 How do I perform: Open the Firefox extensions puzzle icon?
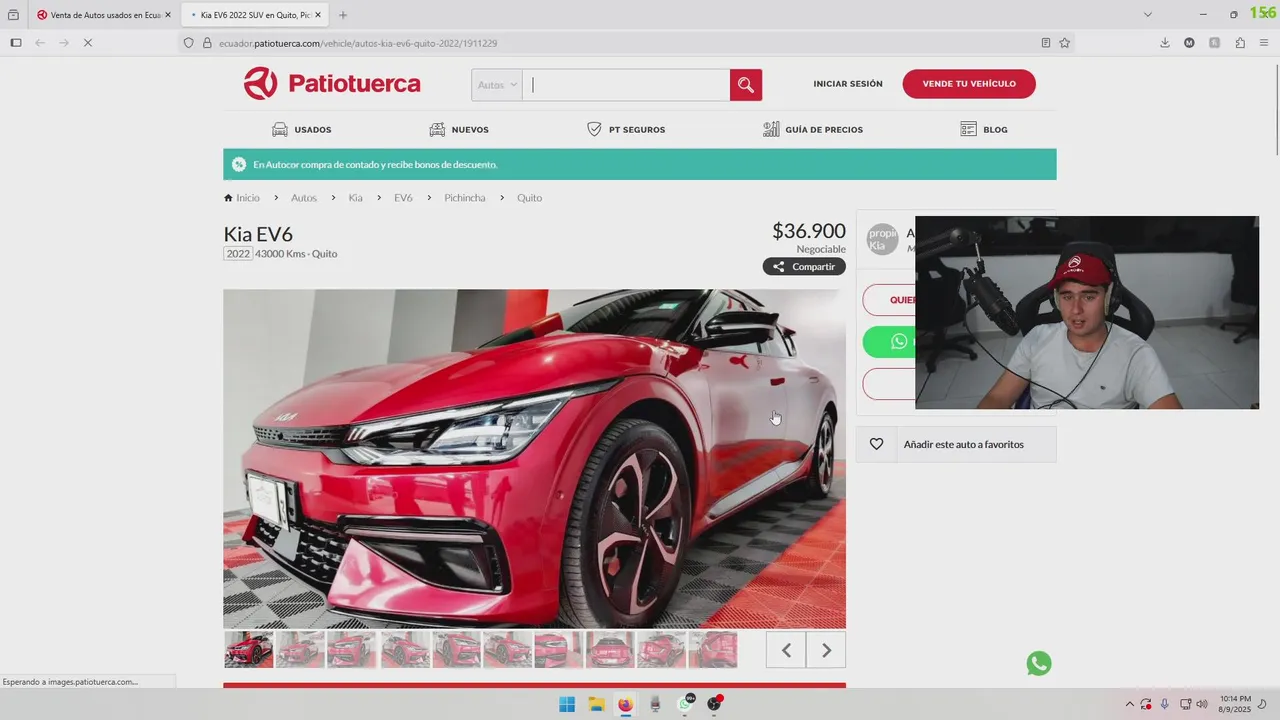1240,43
